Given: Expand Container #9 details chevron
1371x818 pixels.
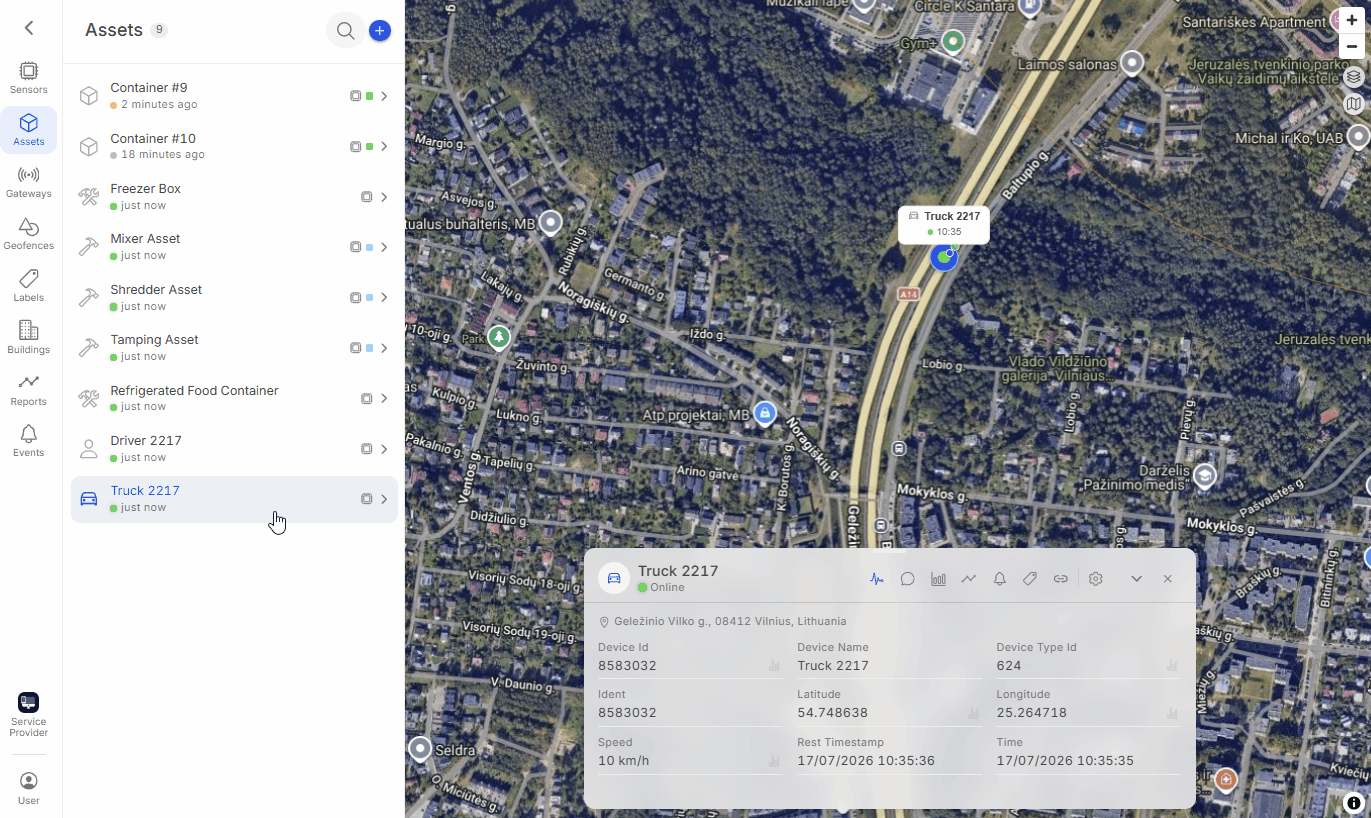Looking at the screenshot, I should coord(384,96).
